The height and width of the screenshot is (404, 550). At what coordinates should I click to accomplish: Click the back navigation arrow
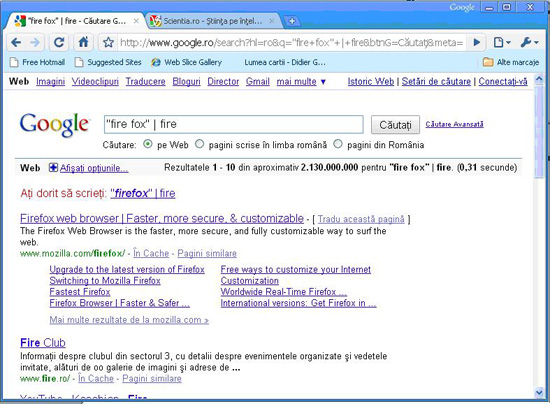(x=16, y=42)
